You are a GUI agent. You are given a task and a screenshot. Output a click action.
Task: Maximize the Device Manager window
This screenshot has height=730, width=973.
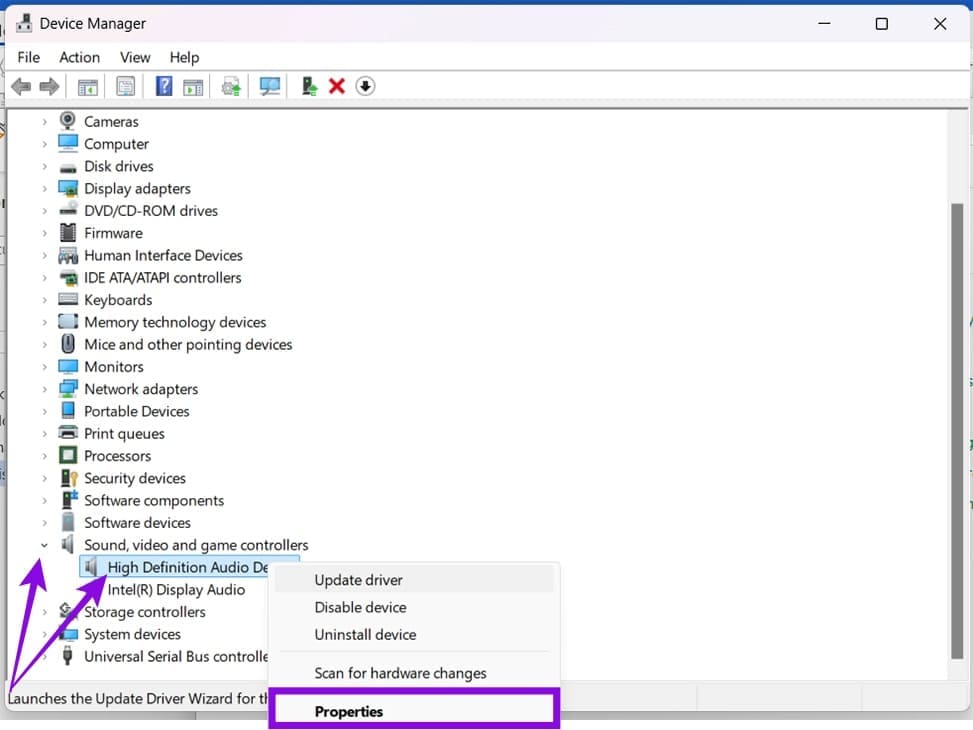(881, 24)
